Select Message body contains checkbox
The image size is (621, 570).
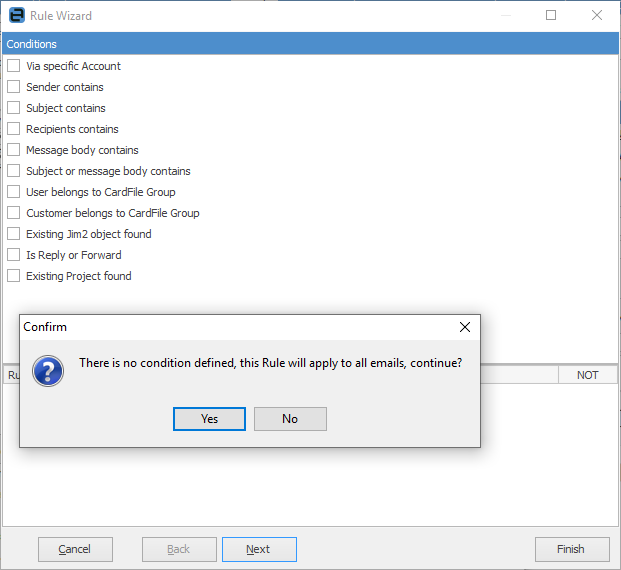point(13,150)
